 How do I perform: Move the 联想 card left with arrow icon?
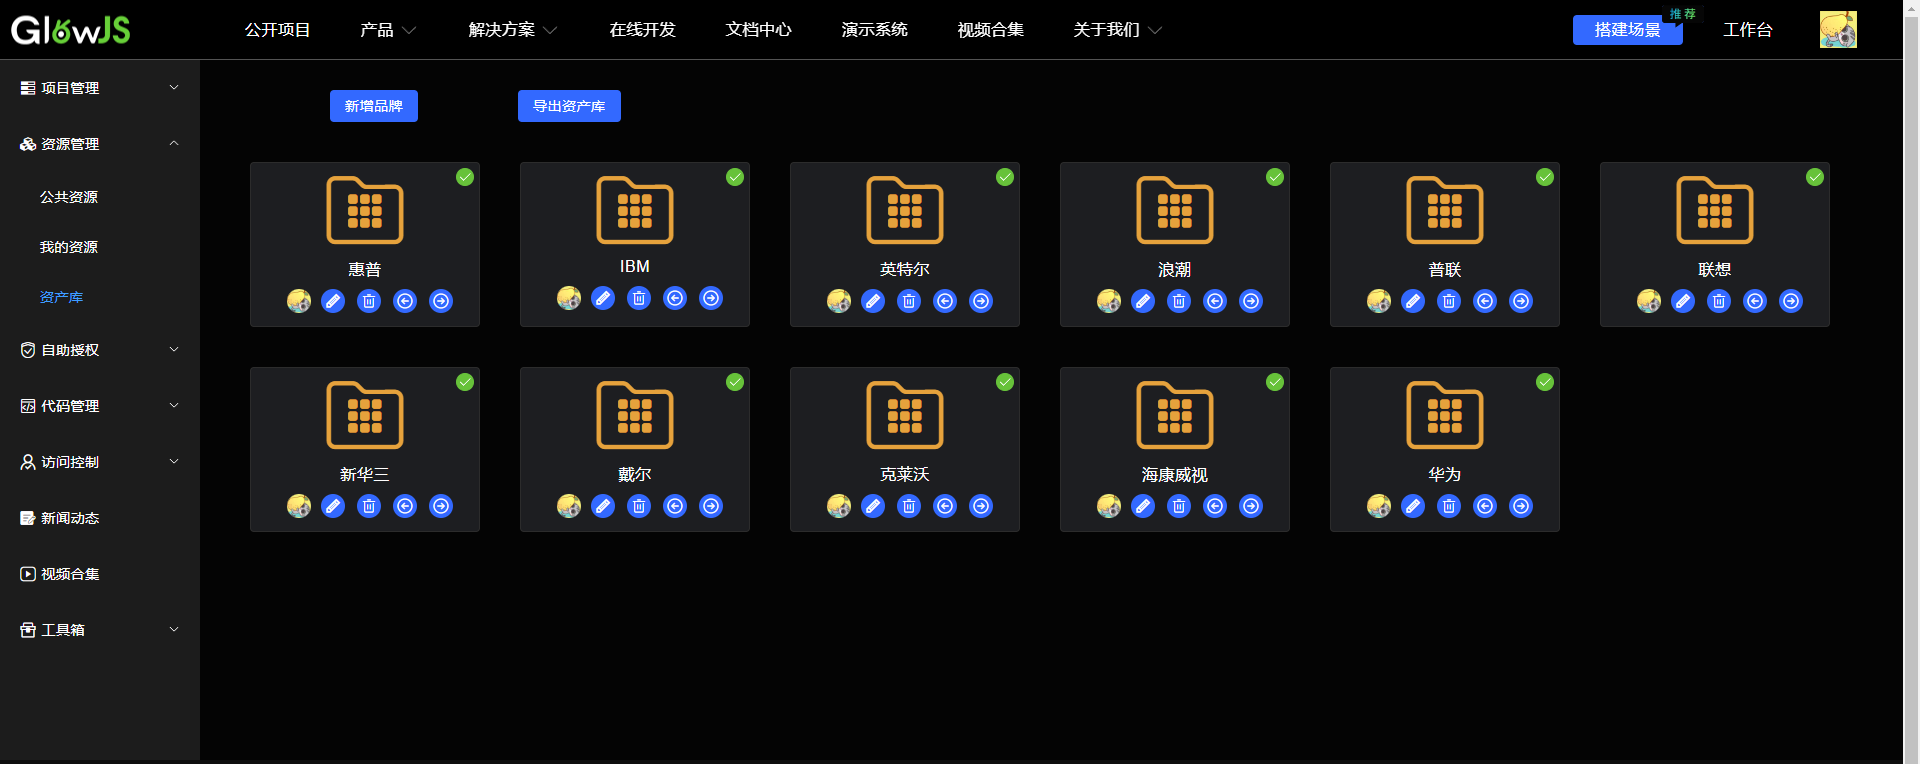[x=1755, y=301]
